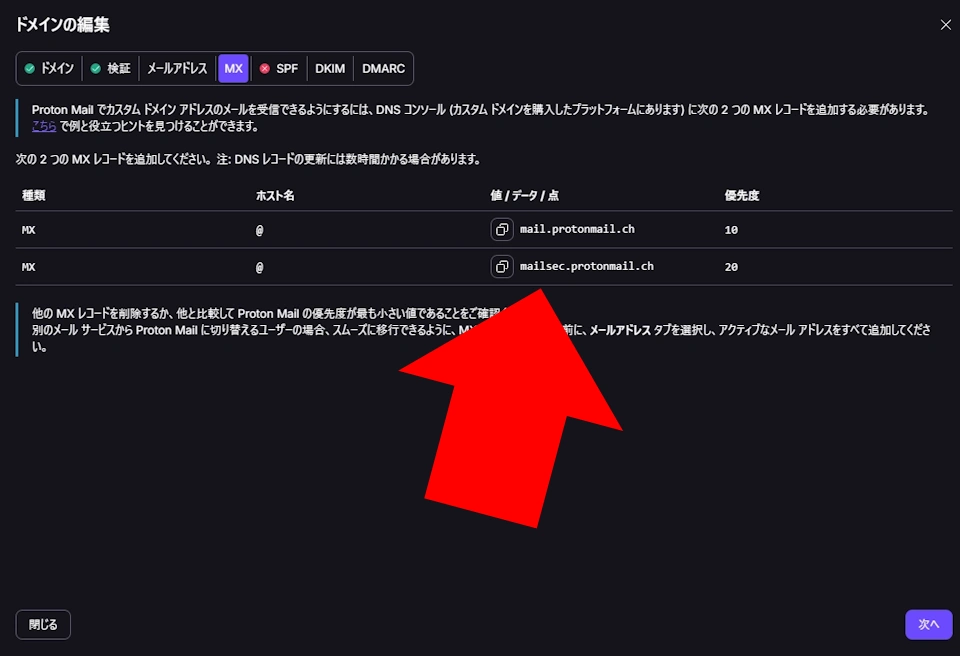Click the 種類 column header
The height and width of the screenshot is (656, 960).
[33, 196]
